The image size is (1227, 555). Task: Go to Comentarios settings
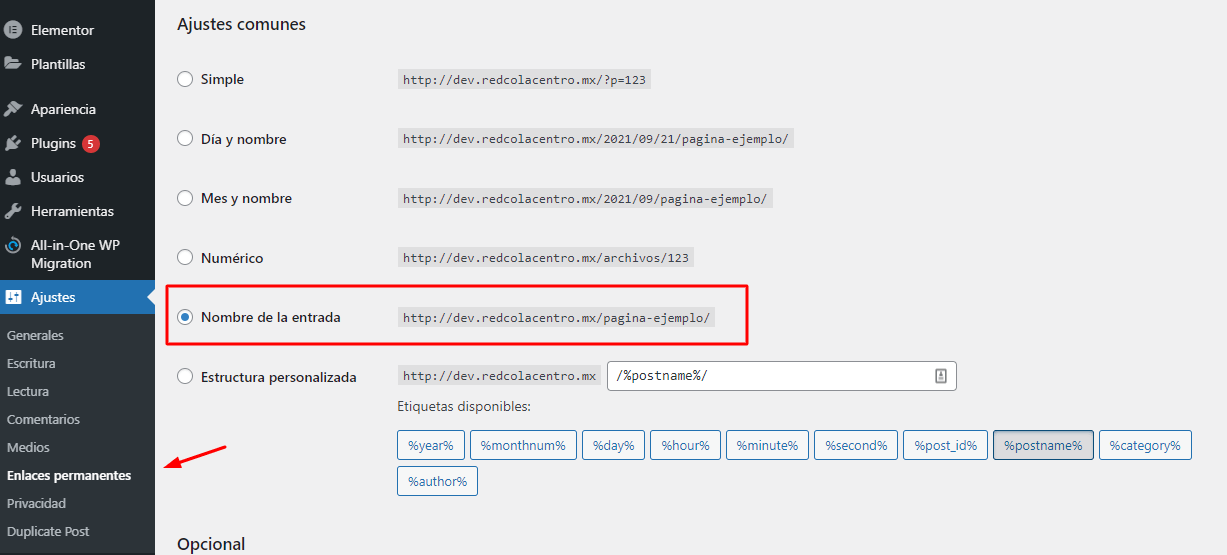[43, 419]
